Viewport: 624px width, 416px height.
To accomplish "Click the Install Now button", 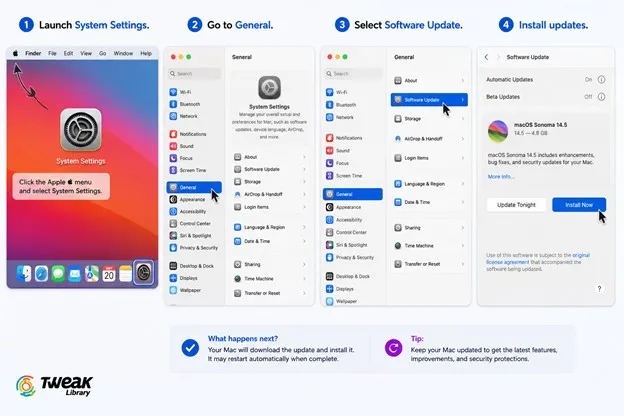I will click(579, 205).
